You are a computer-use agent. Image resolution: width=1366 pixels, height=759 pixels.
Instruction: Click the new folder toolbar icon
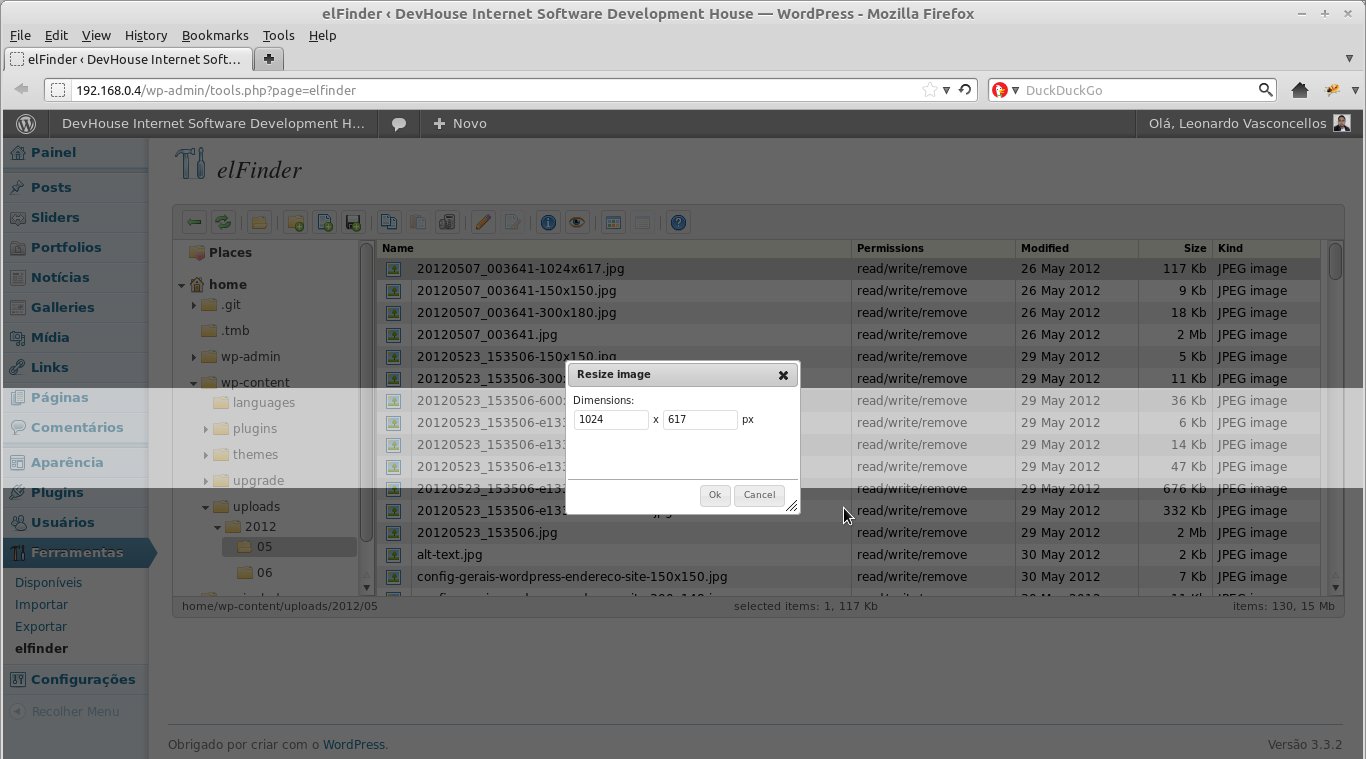click(295, 223)
